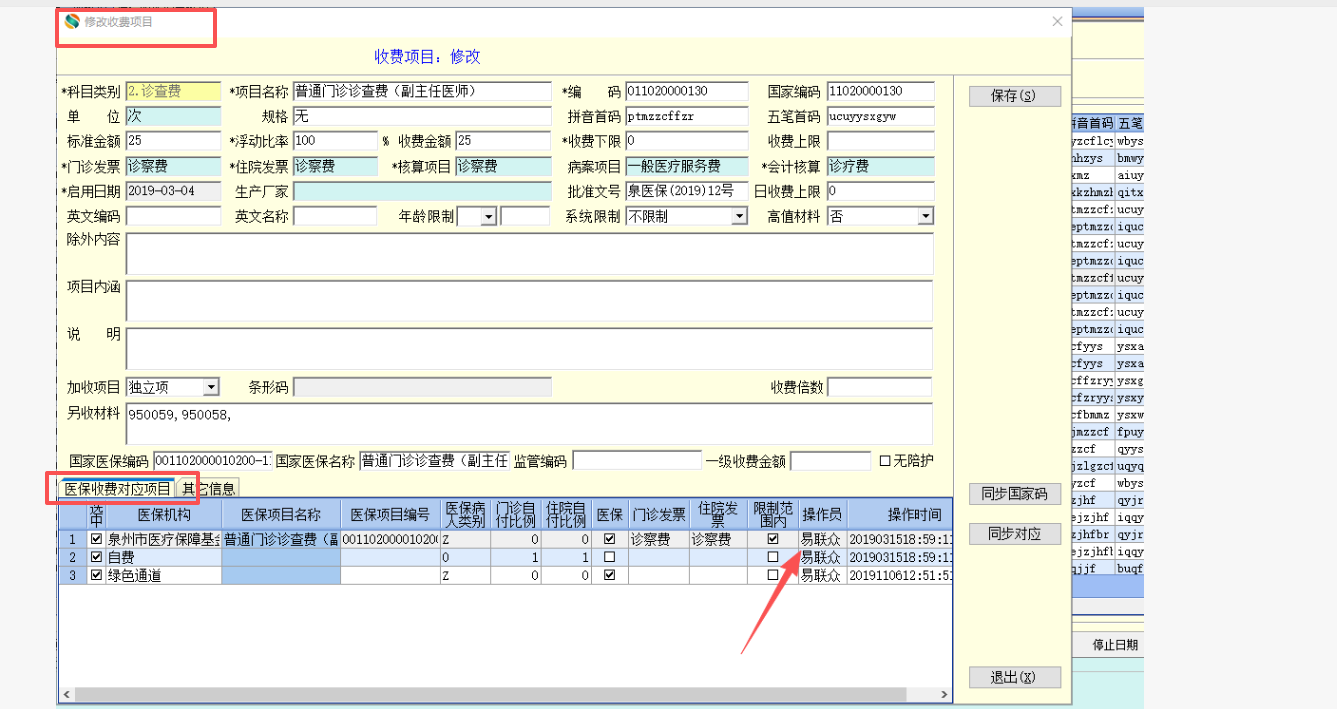Click the 保存(S) button

1015,96
